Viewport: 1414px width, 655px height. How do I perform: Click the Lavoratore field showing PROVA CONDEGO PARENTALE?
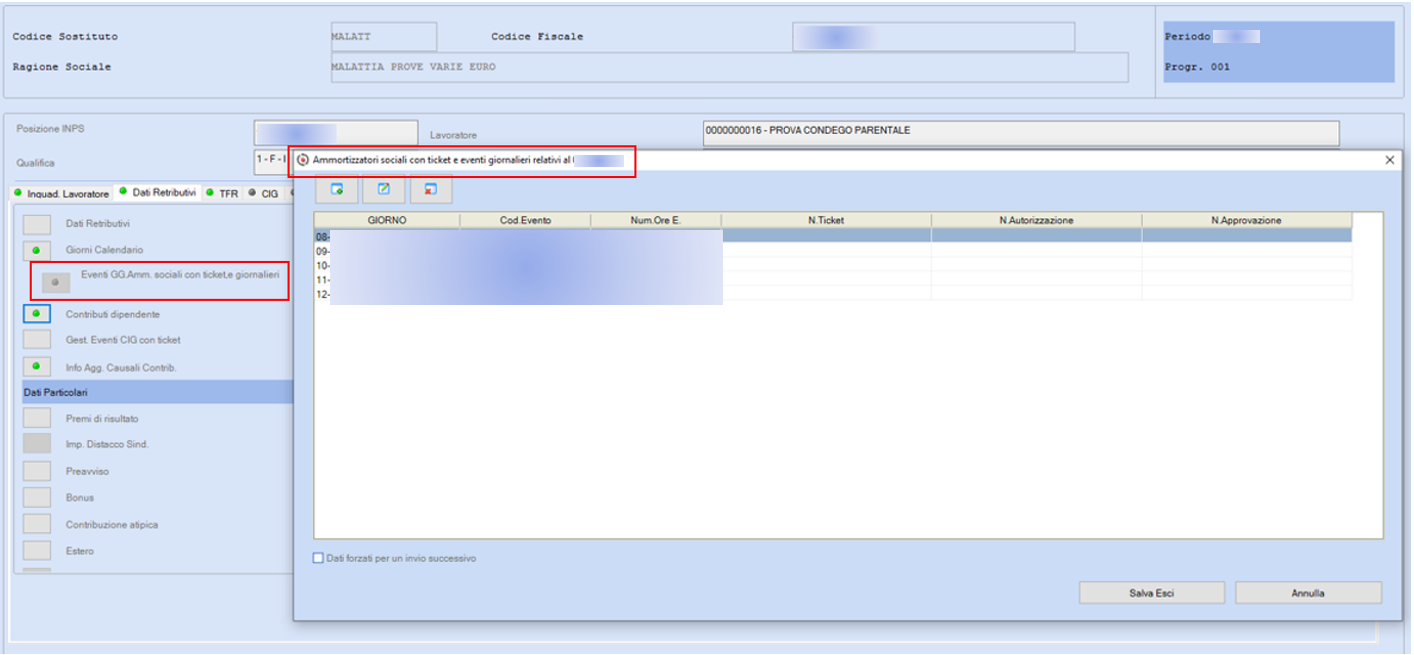click(x=1020, y=131)
